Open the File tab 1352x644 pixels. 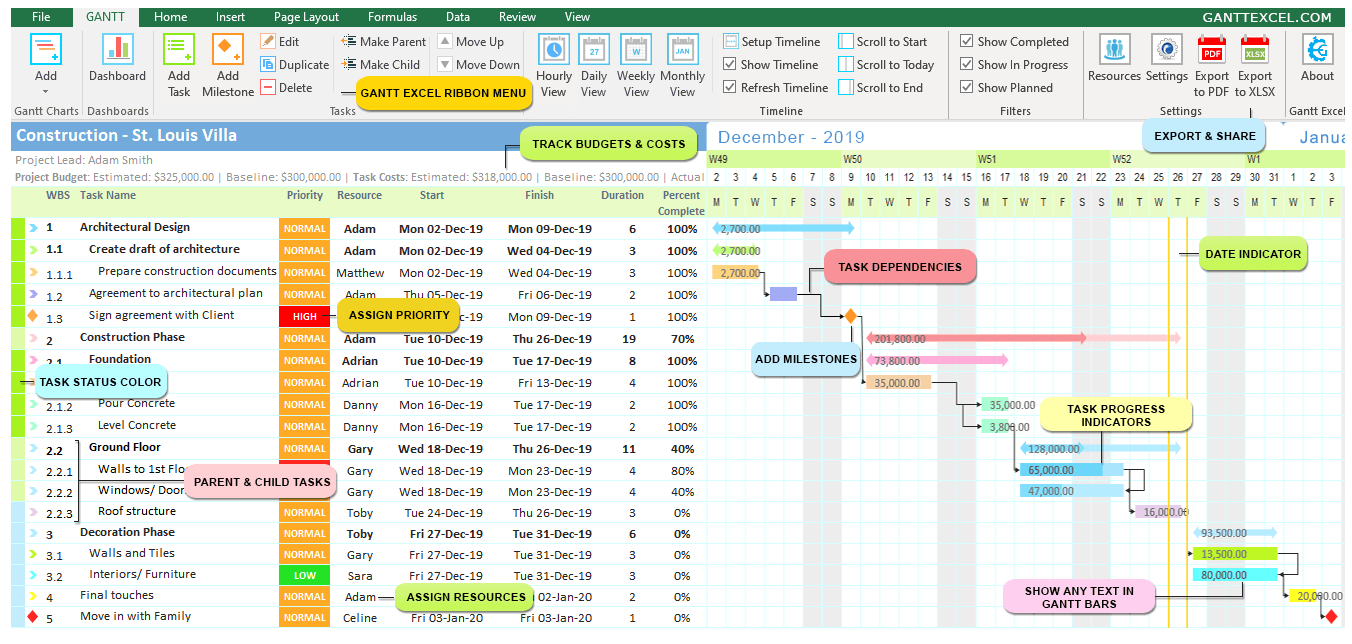[x=41, y=17]
